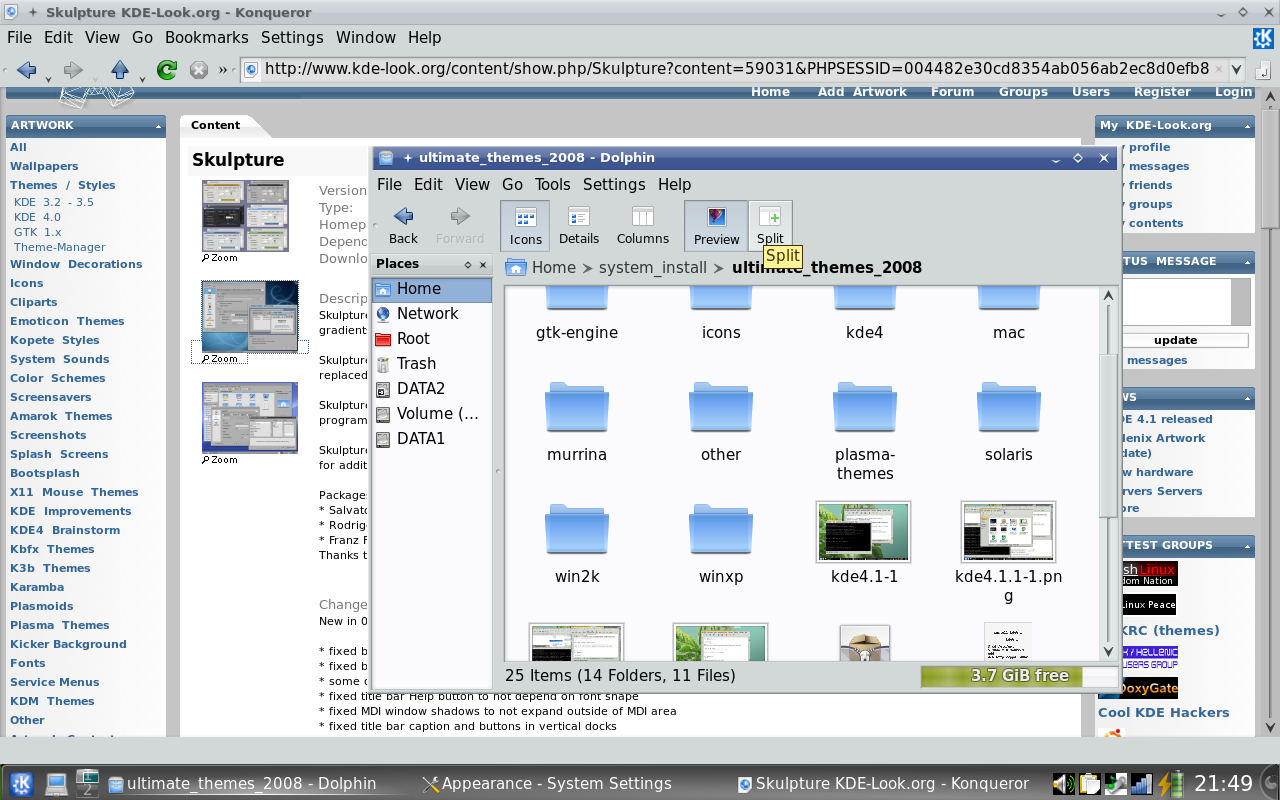Open Konqueror's URL history dropdown
The height and width of the screenshot is (800, 1280).
pyautogui.click(x=1236, y=69)
